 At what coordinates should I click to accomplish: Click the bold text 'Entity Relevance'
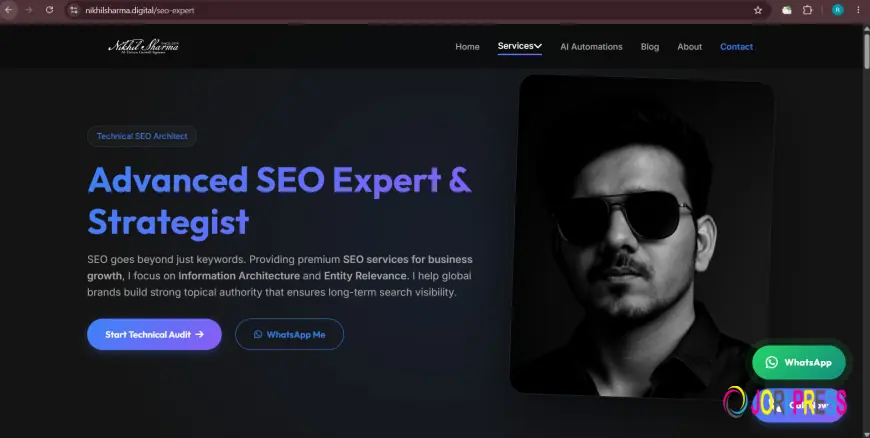[x=366, y=276]
